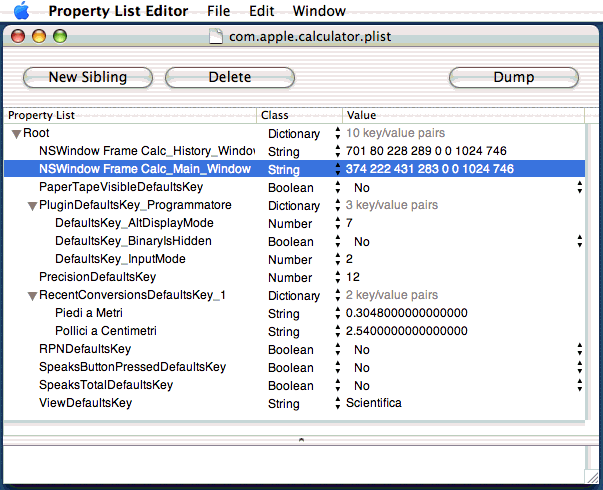The width and height of the screenshot is (603, 490).
Task: Collapse the Root disclosure triangle
Action: point(16,133)
